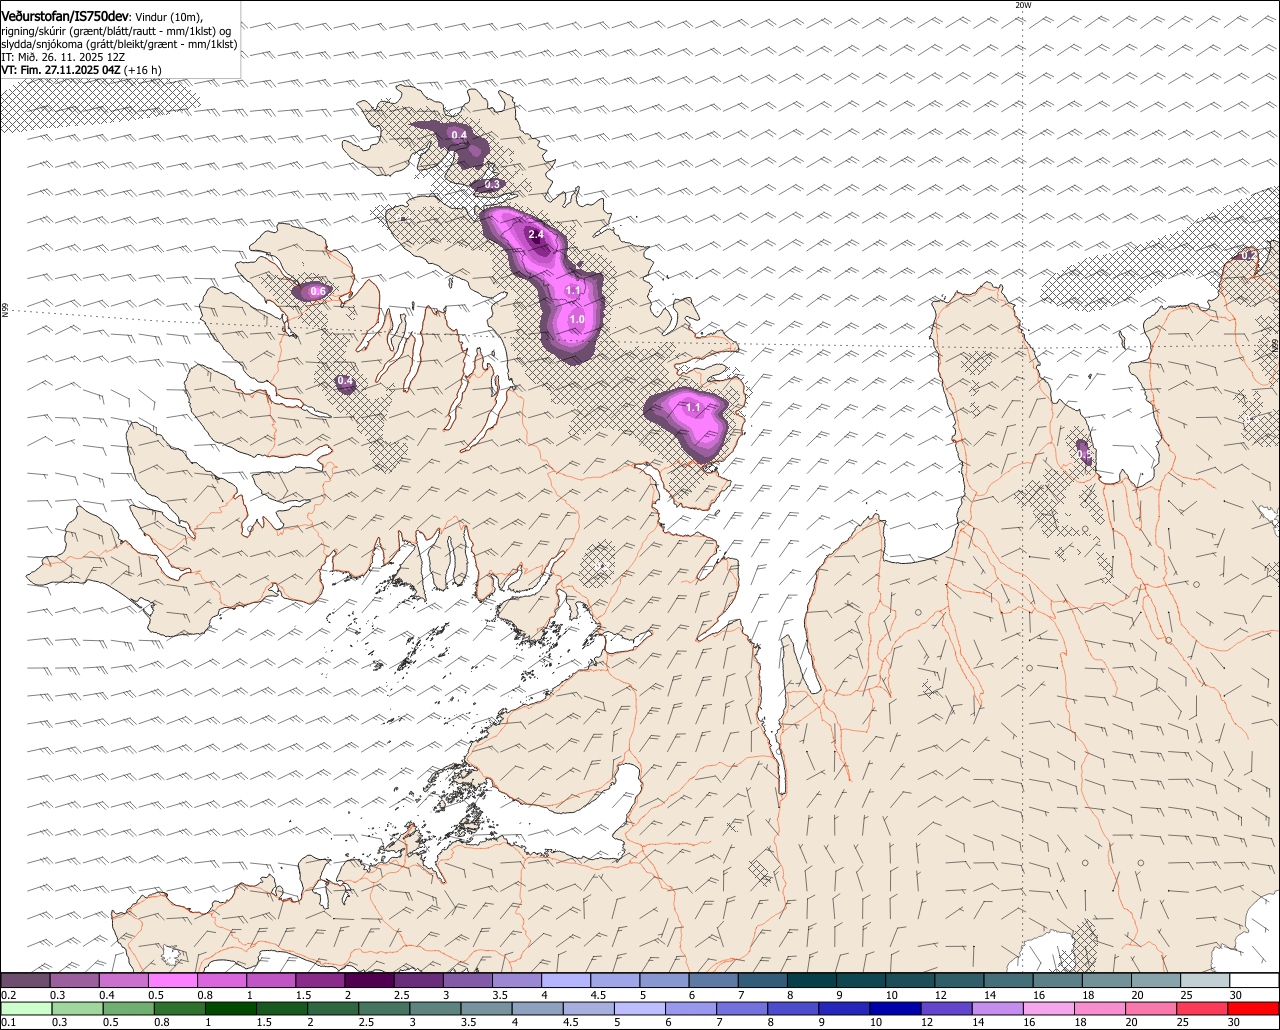Select darkest green rain swatch starting at 1

coord(230,1009)
